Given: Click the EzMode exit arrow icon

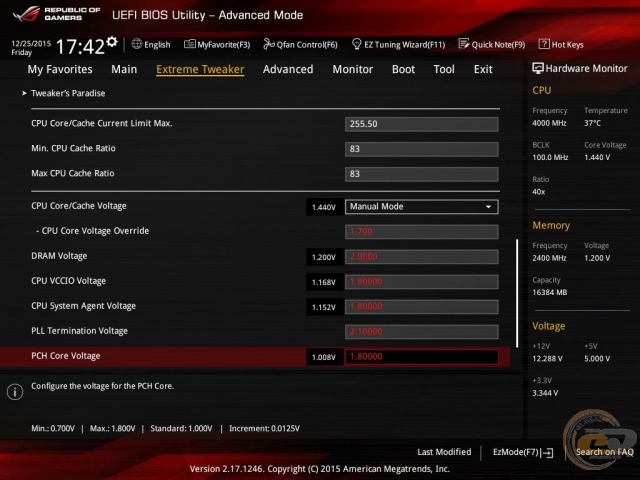Looking at the screenshot, I should (548, 453).
